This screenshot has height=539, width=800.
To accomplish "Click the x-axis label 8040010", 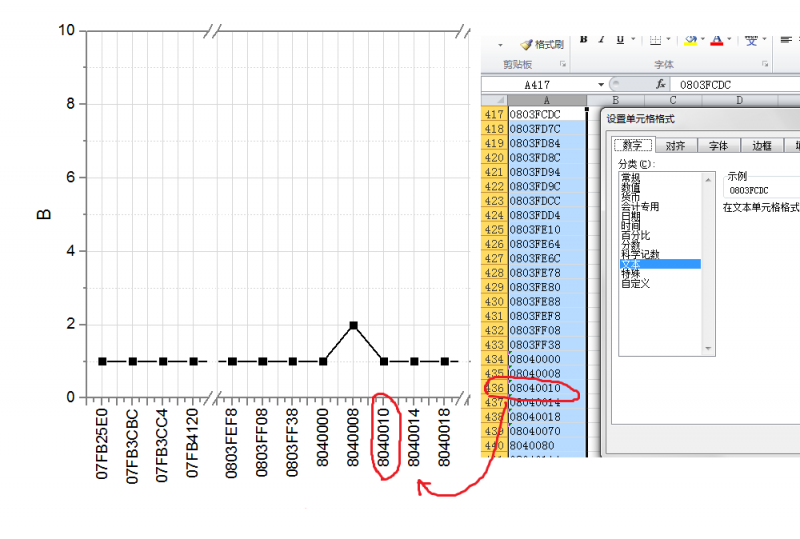I will 383,437.
